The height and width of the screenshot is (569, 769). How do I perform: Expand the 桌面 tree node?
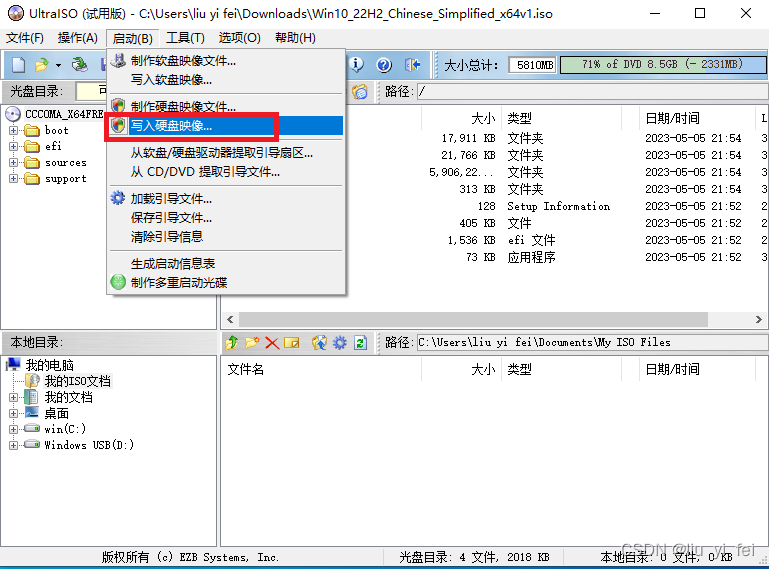pyautogui.click(x=13, y=414)
